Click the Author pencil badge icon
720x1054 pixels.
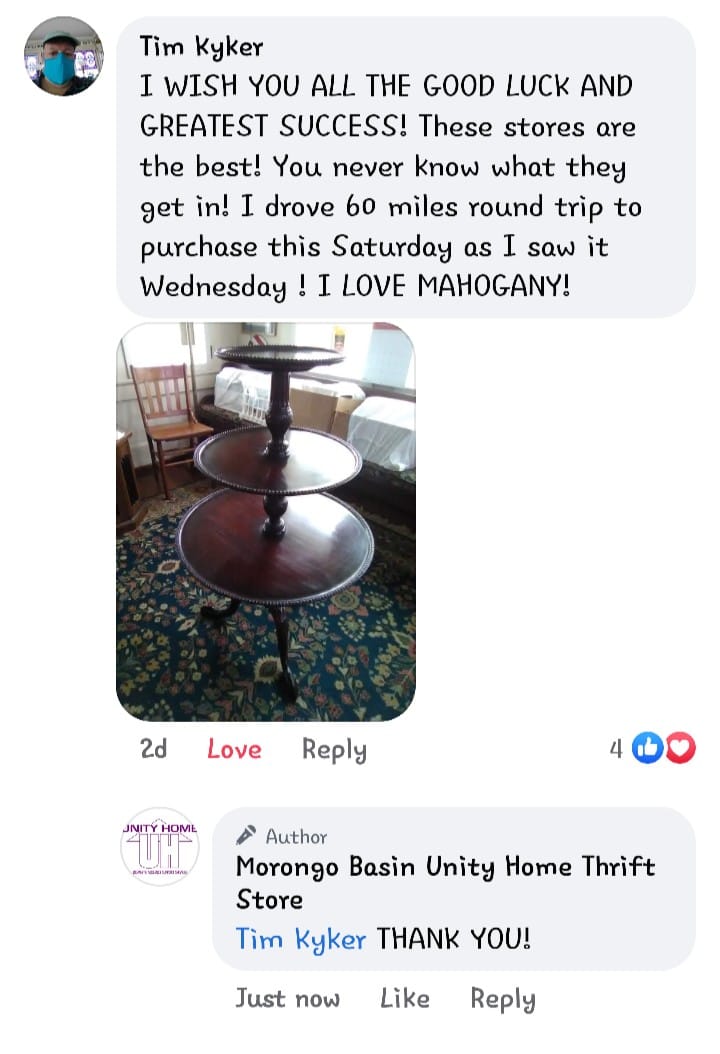(x=245, y=835)
